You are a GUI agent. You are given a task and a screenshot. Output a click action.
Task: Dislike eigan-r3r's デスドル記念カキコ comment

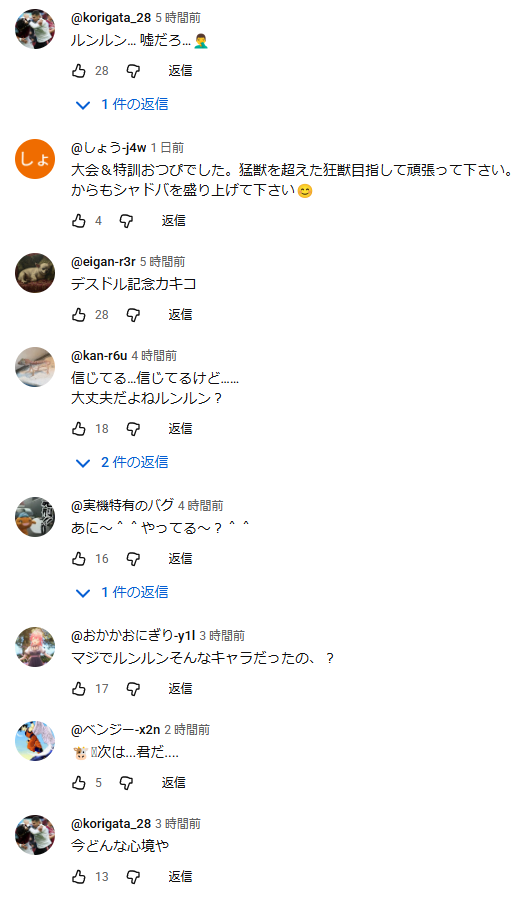coord(133,315)
